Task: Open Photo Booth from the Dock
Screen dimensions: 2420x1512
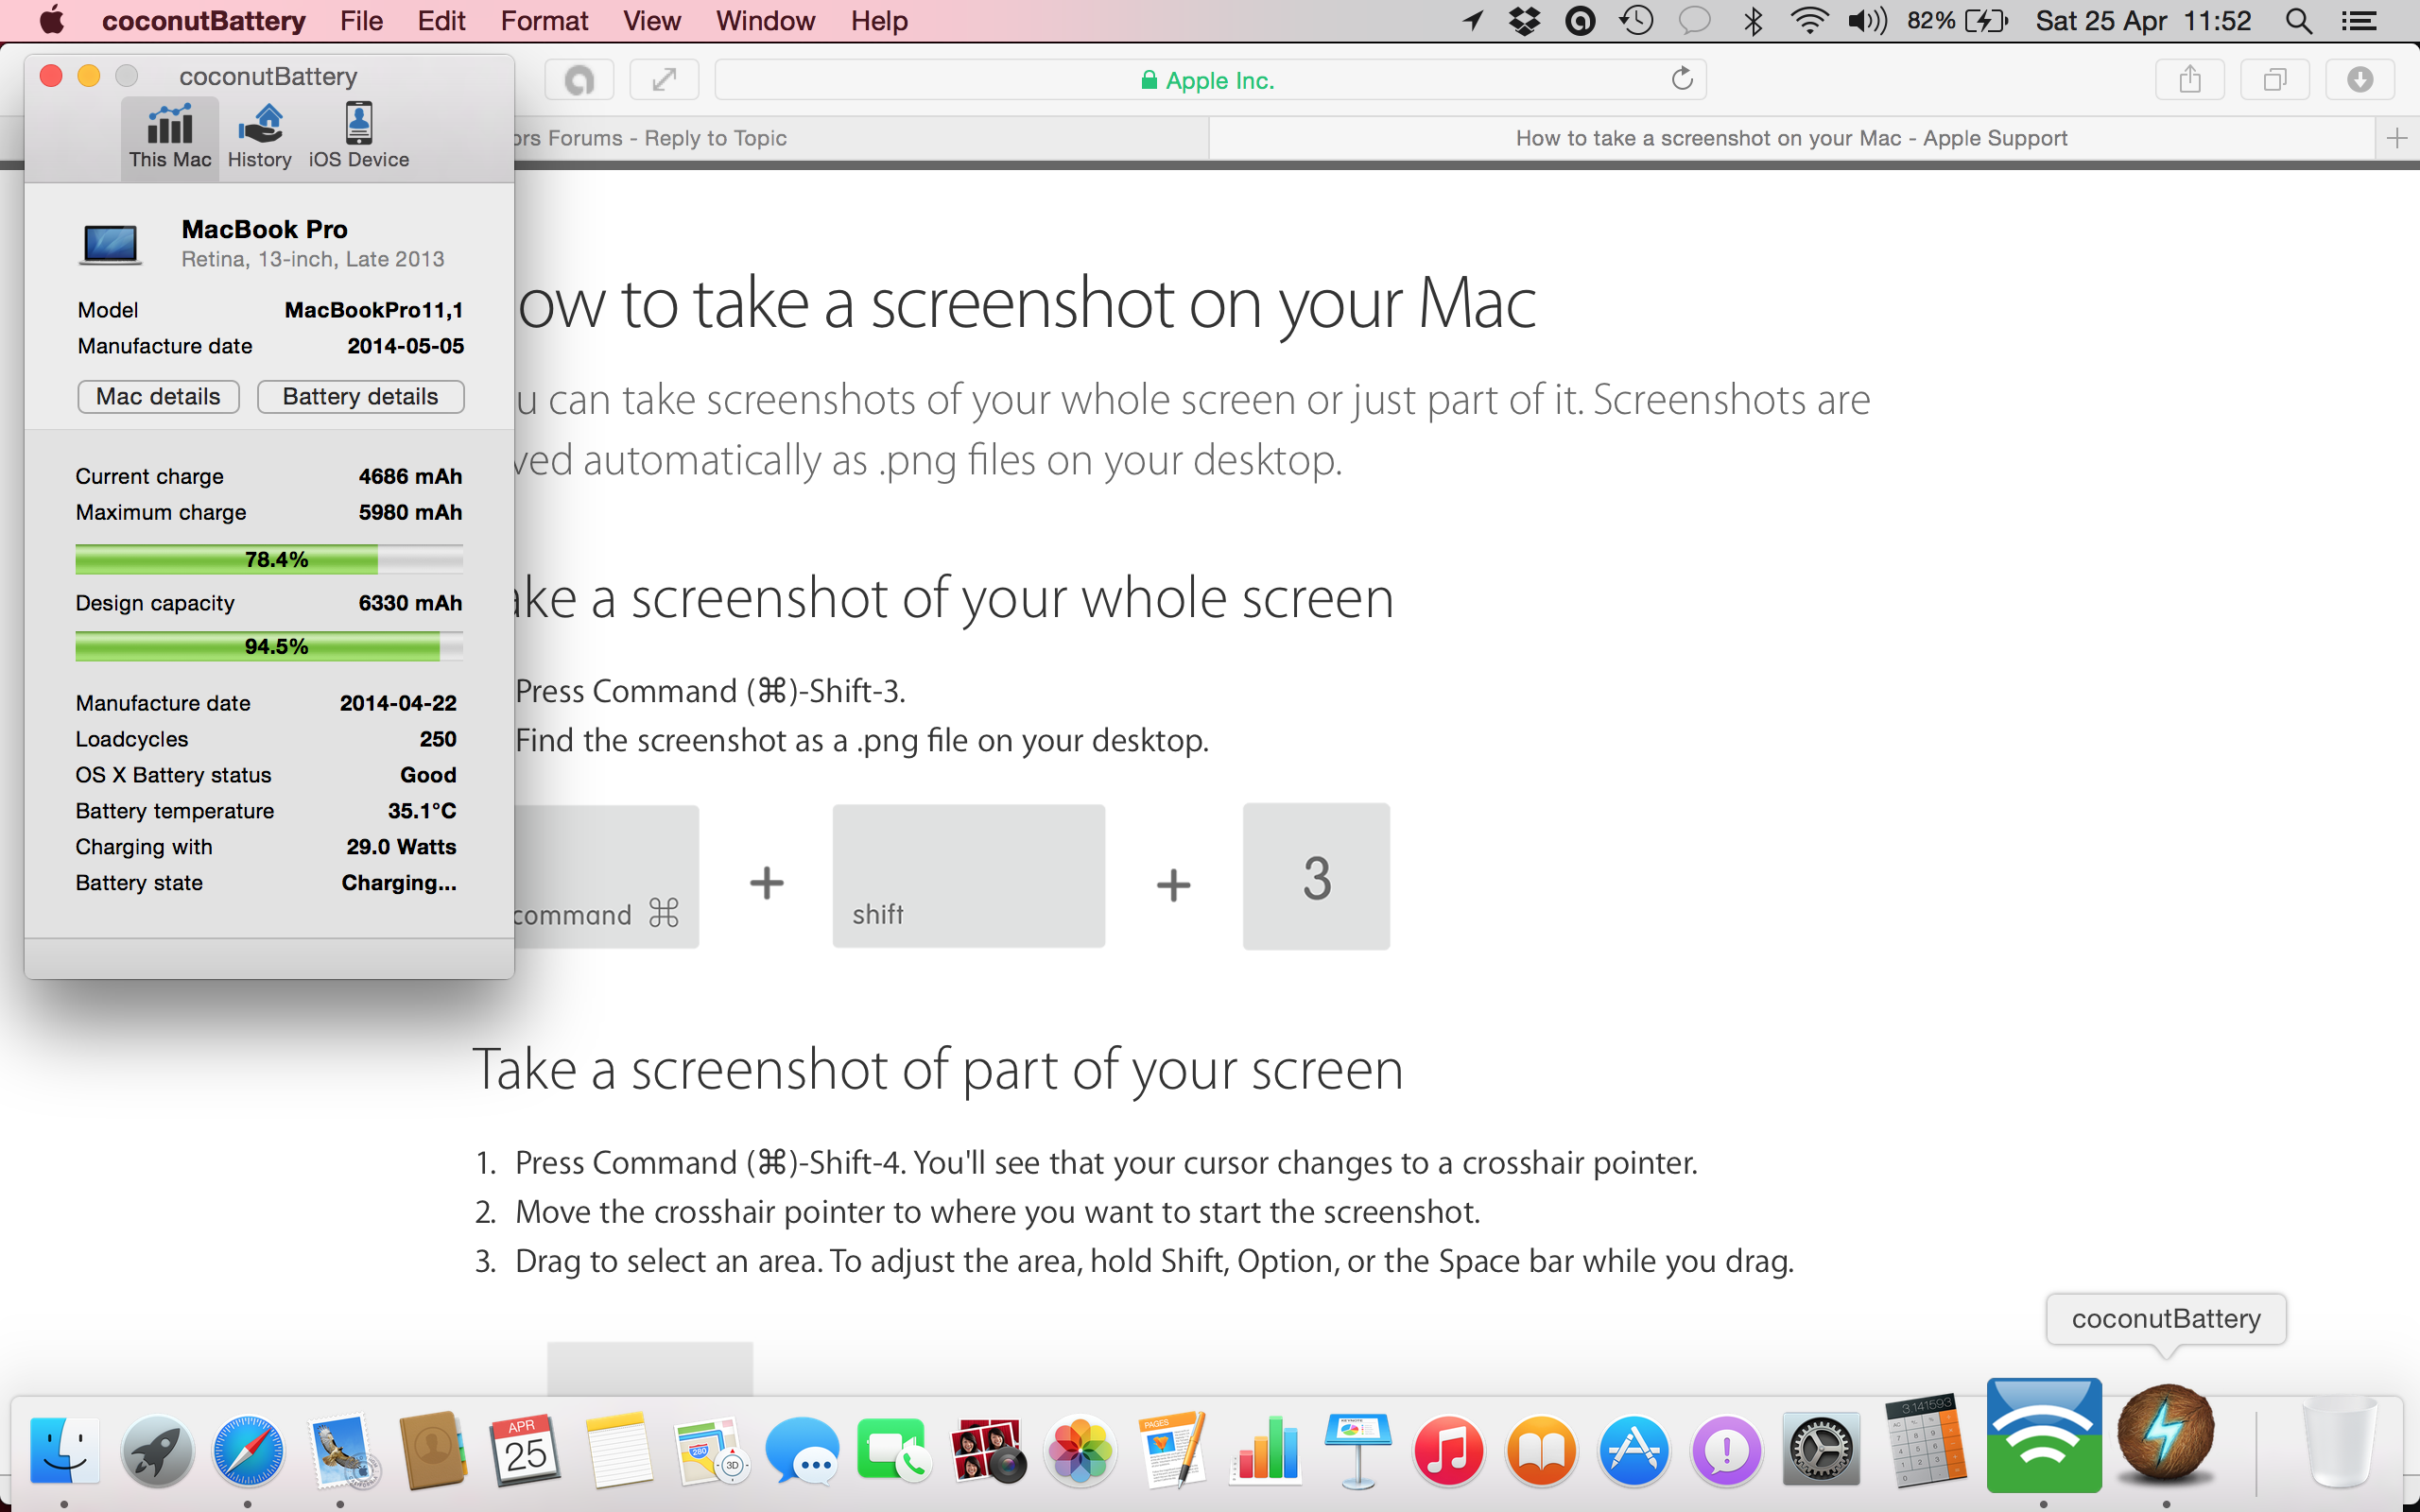Action: 988,1448
